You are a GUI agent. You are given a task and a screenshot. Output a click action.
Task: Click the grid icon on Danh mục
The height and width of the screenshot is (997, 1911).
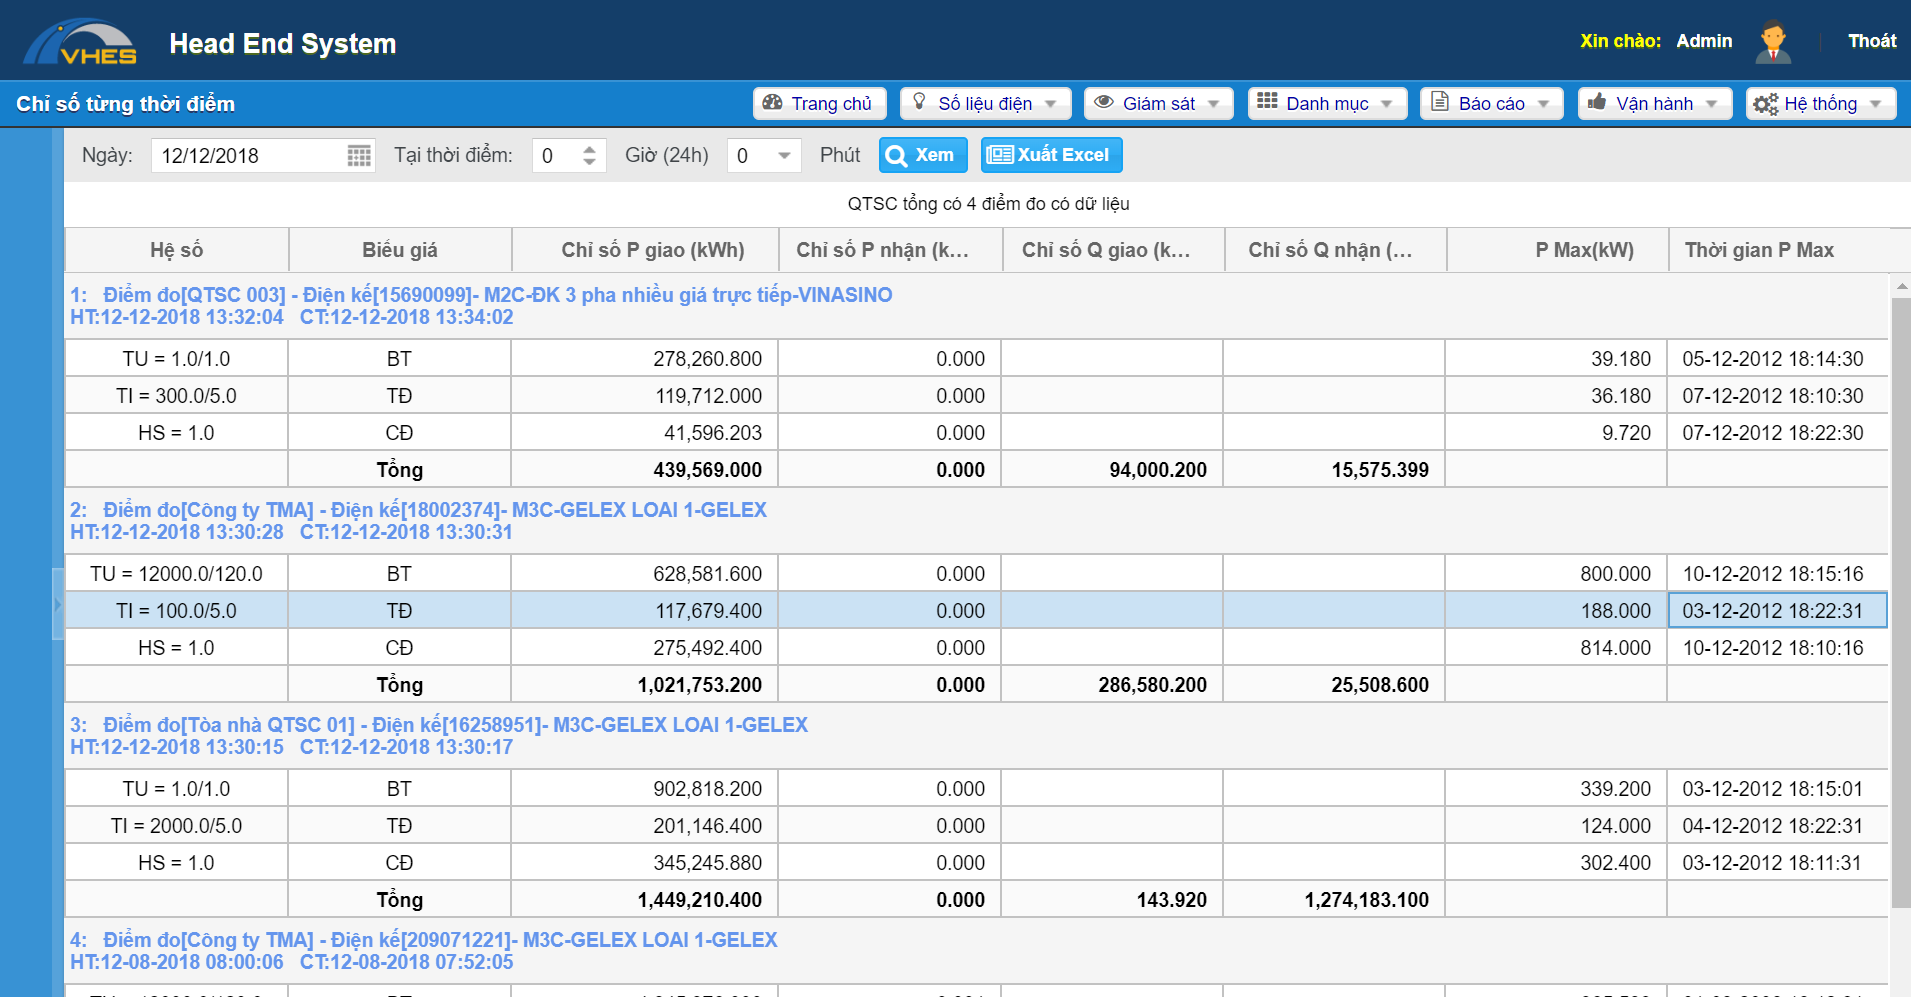(x=1267, y=101)
